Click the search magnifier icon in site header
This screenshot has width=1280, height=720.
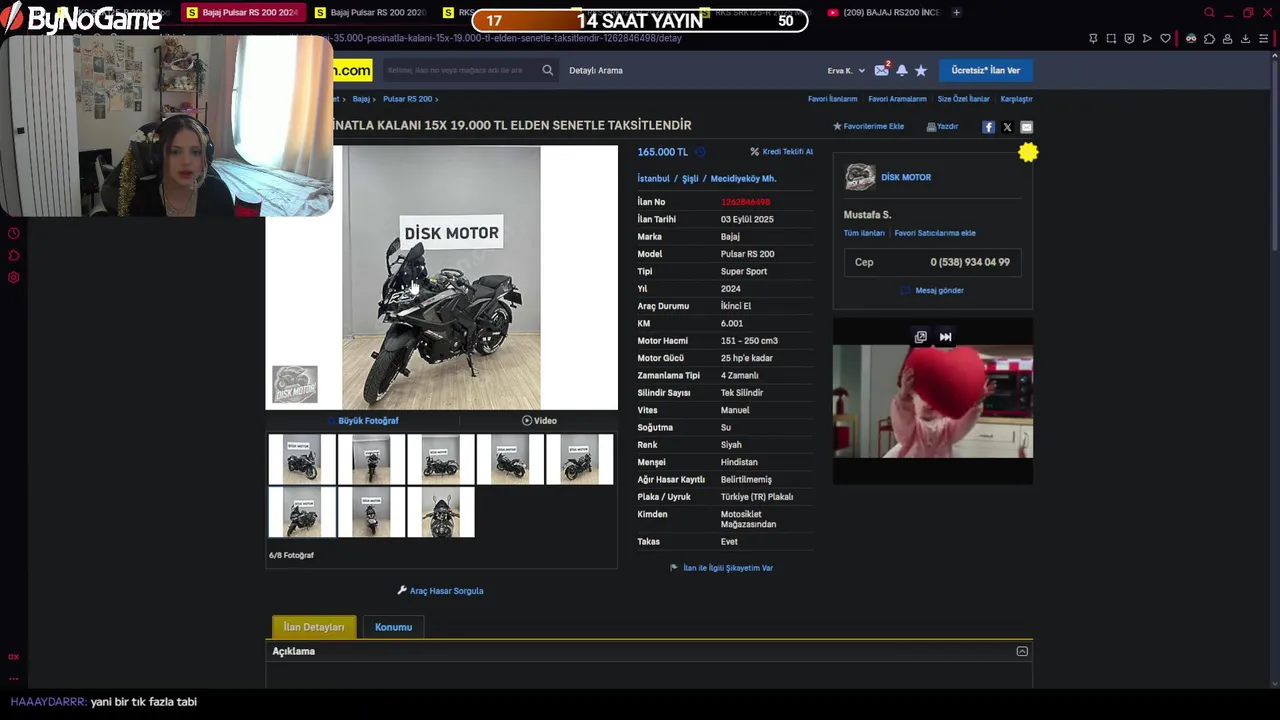pyautogui.click(x=547, y=70)
